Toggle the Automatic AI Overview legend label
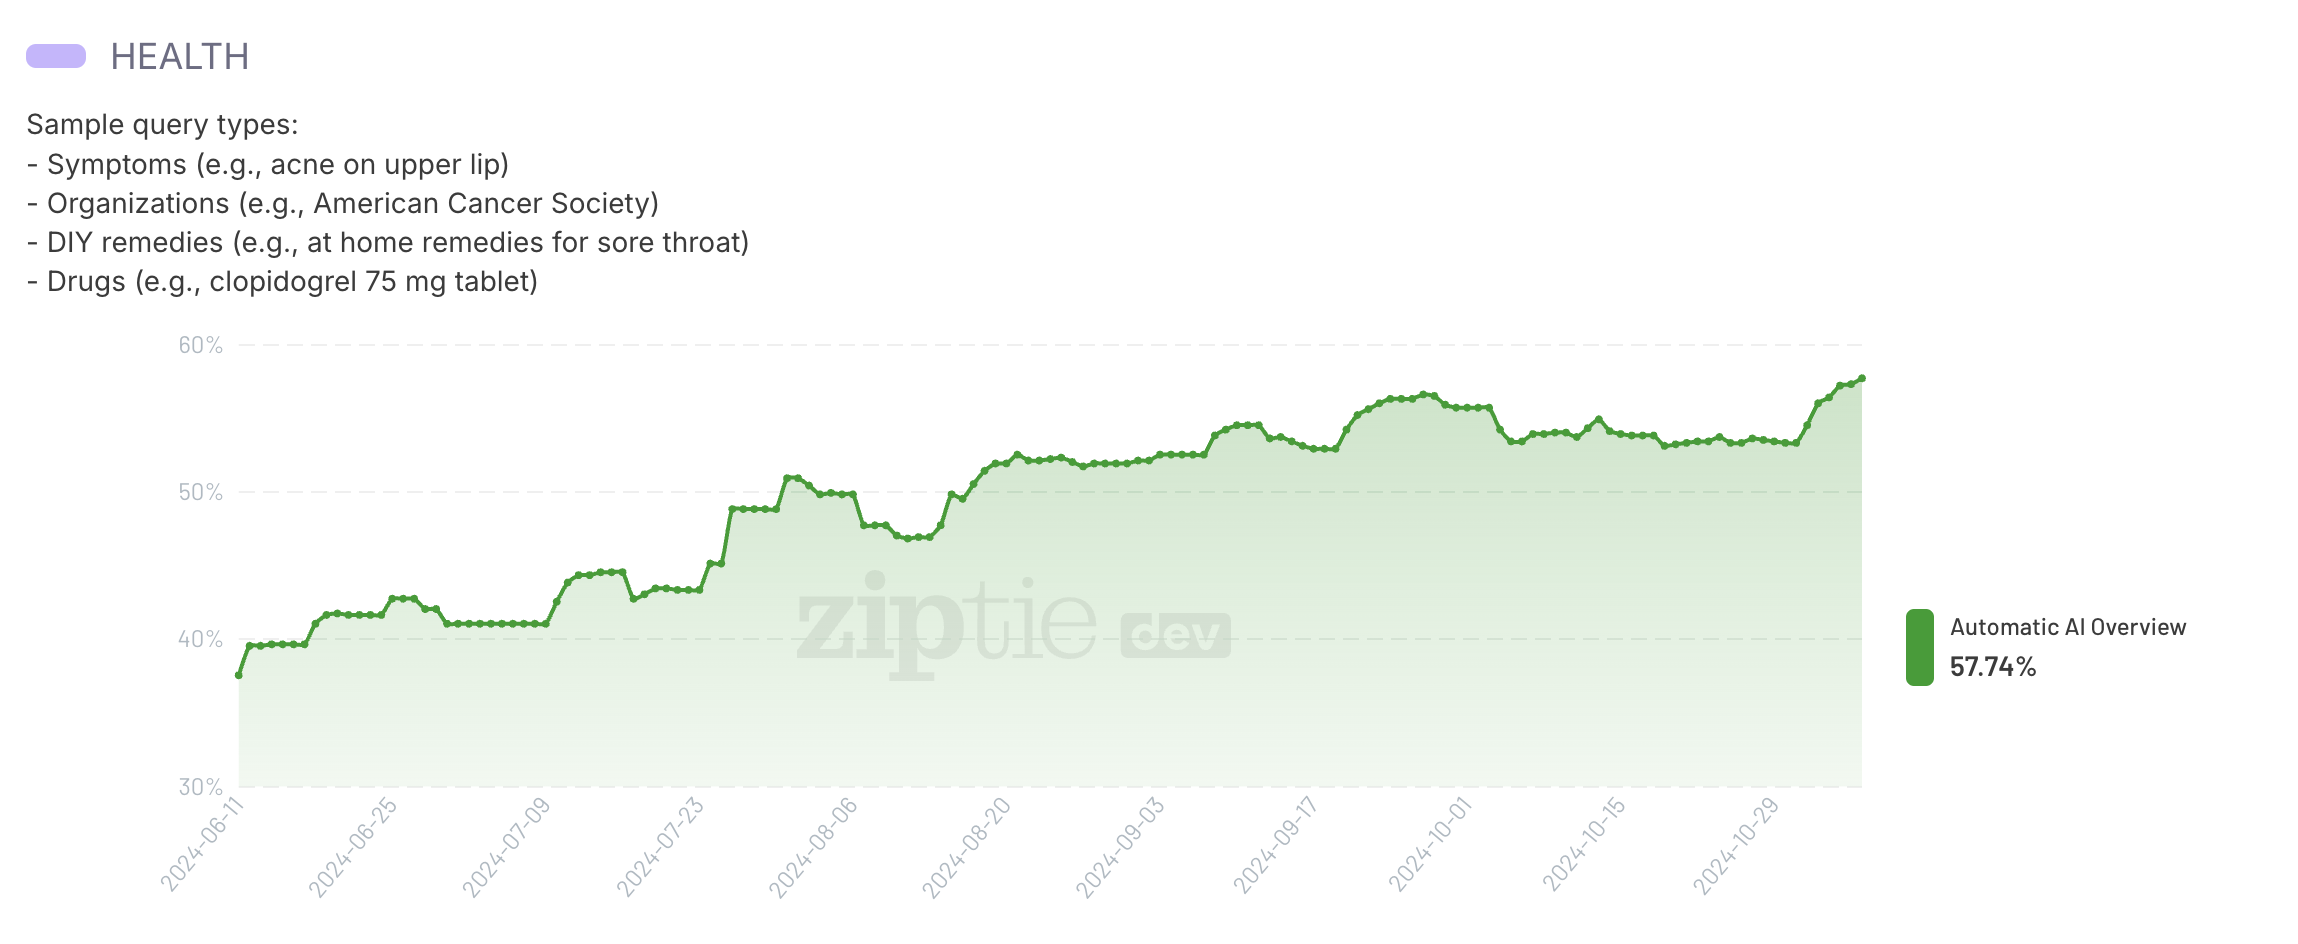Image resolution: width=2298 pixels, height=944 pixels. click(2067, 627)
